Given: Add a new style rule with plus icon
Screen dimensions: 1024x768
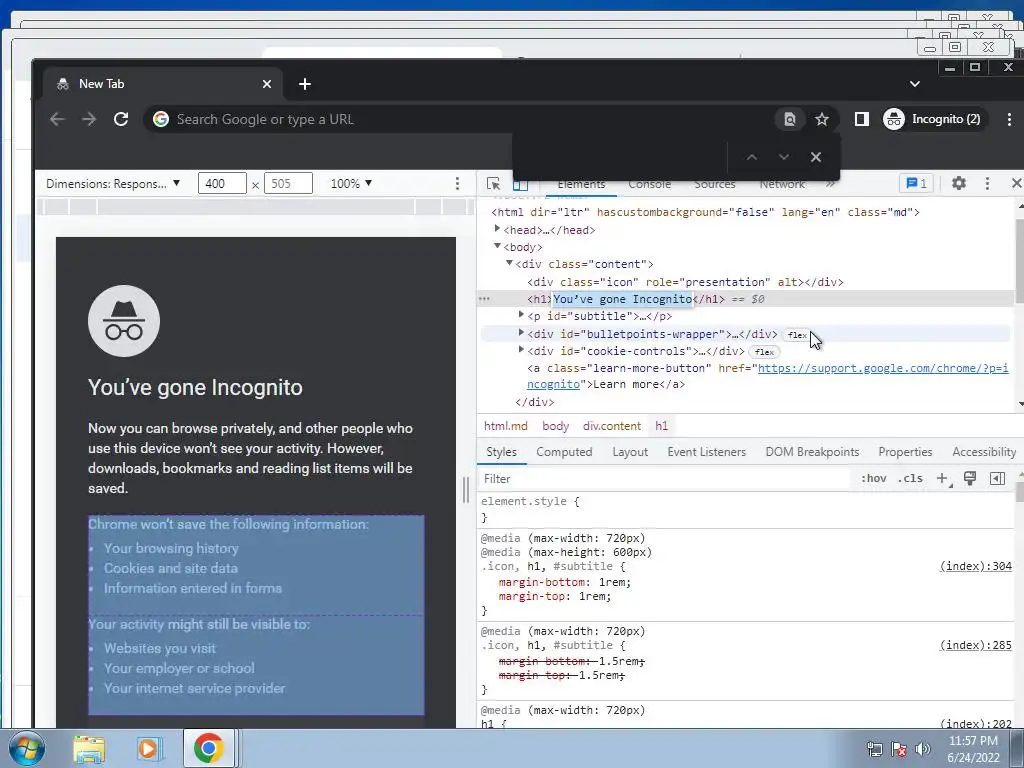Looking at the screenshot, I should 942,479.
